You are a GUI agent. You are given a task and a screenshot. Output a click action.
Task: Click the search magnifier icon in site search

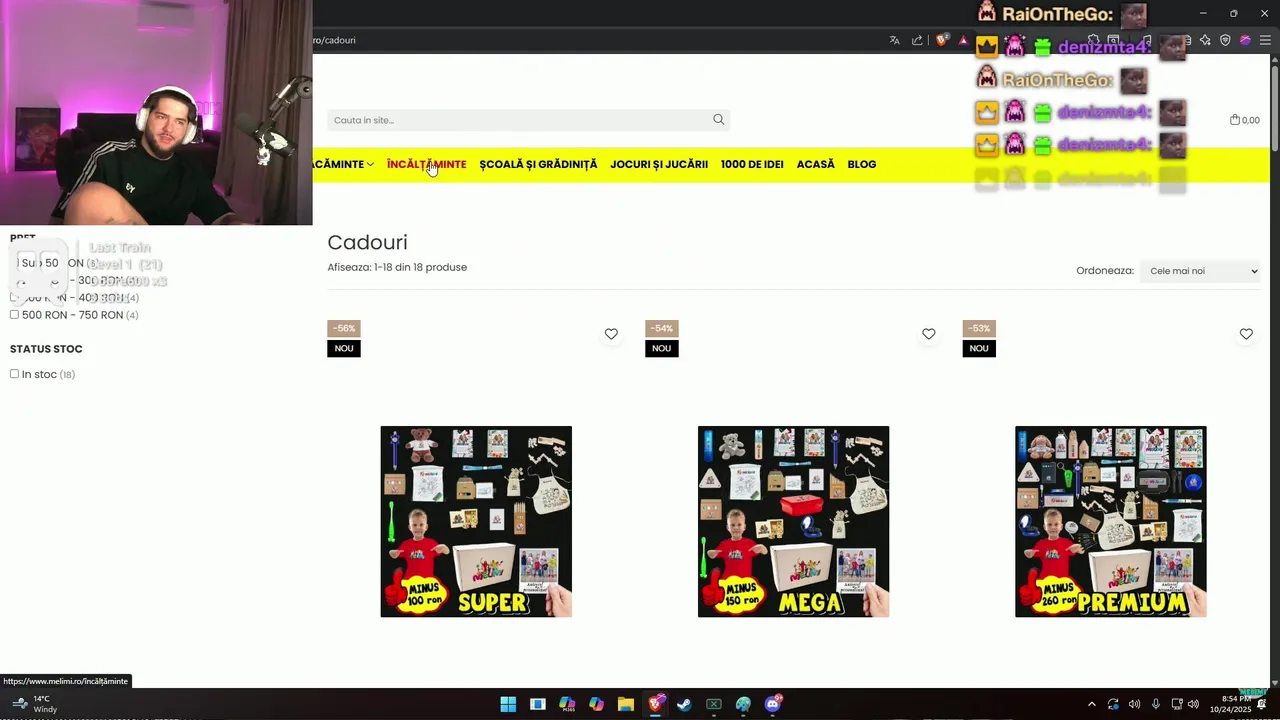(718, 120)
